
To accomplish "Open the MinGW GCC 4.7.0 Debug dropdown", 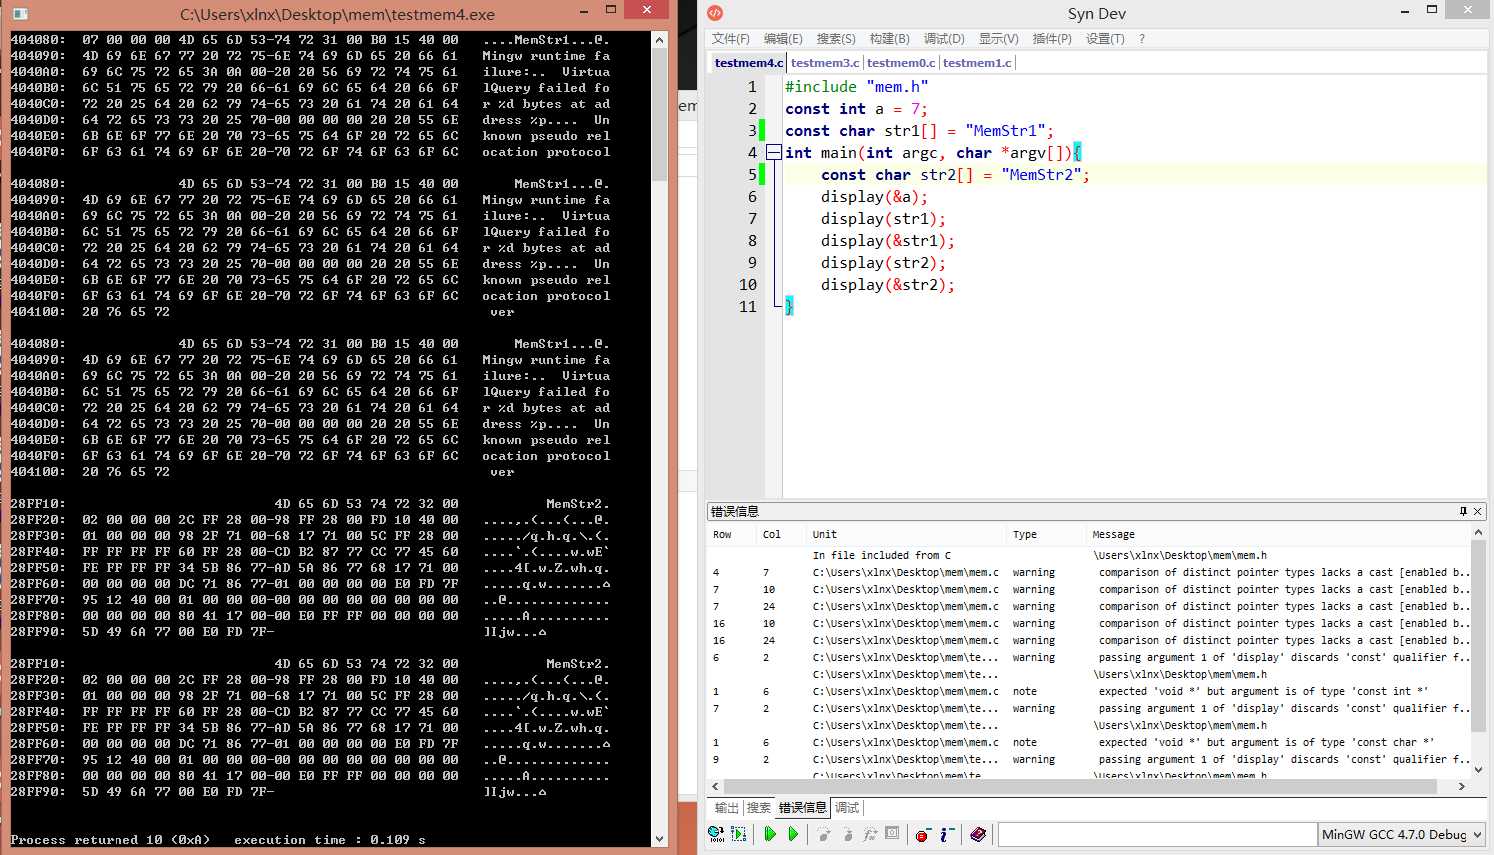I will coord(1402,834).
